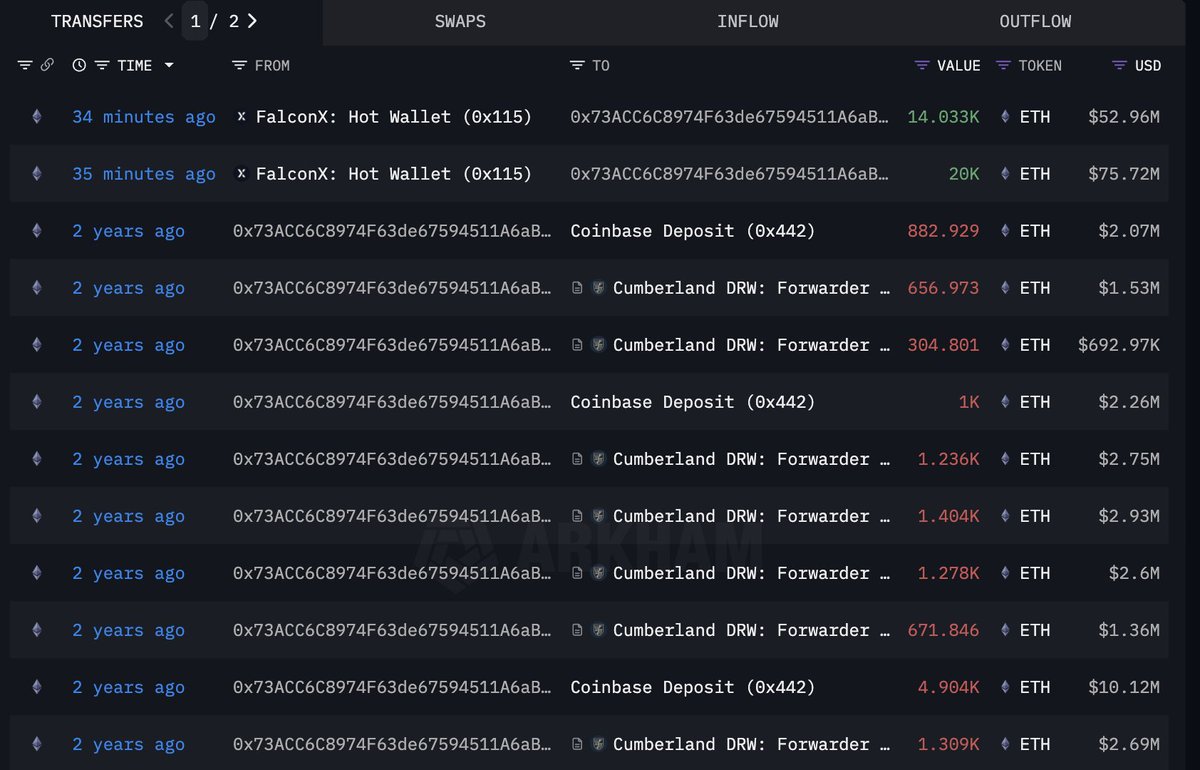The height and width of the screenshot is (770, 1200).
Task: Open Coinbase Deposit in 1K ETH row
Action: (693, 402)
